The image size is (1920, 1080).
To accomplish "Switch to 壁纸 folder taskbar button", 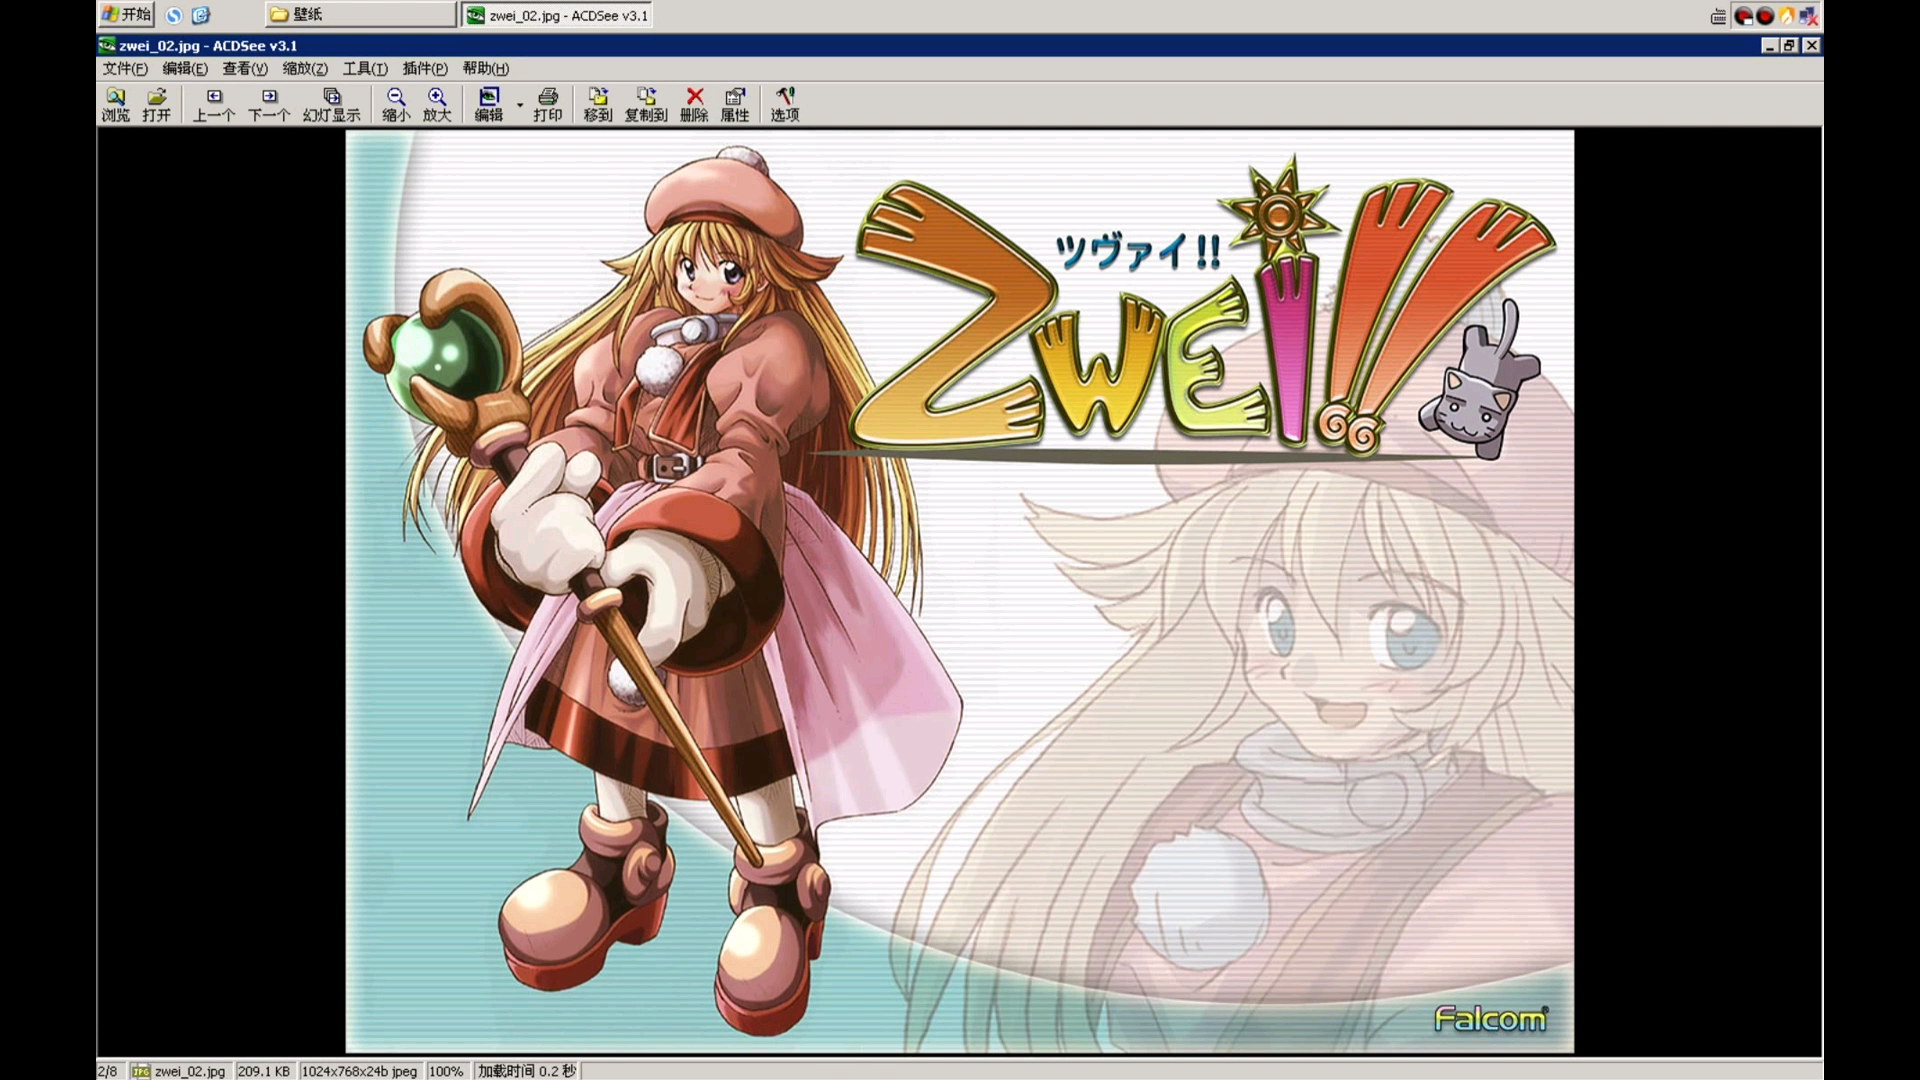I will coord(360,14).
